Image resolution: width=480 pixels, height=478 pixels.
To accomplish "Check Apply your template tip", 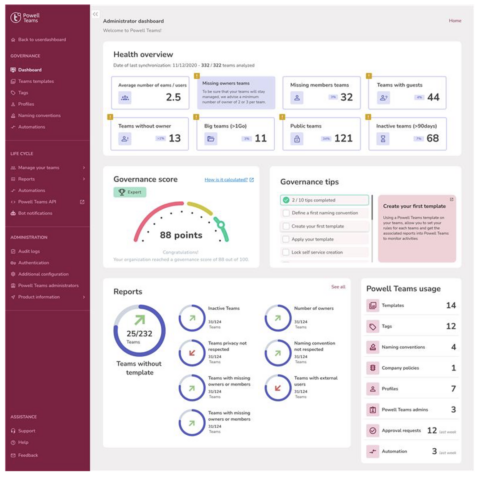I will (x=286, y=239).
